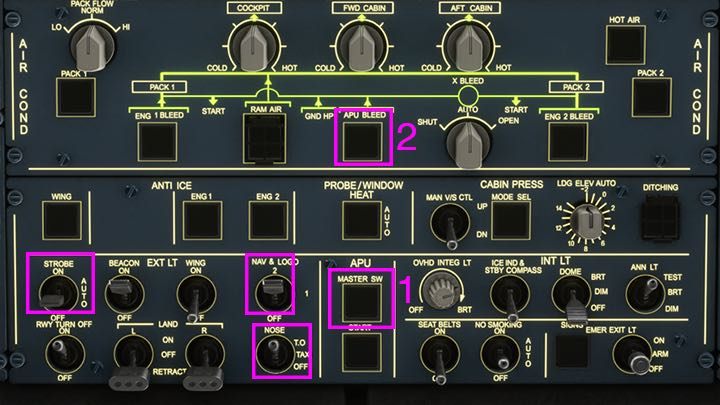Flip the BEACON light switch
The height and width of the screenshot is (405, 720).
click(x=123, y=291)
